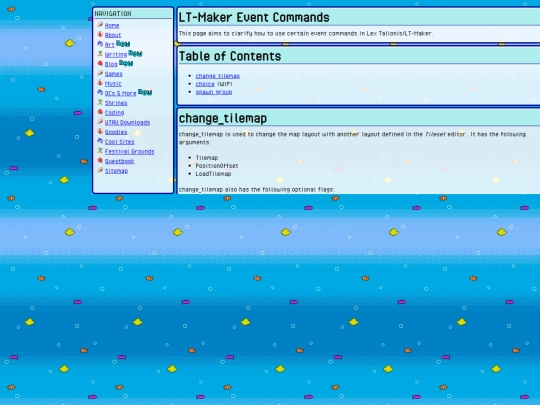Click the change_tilemap section heading

[x=223, y=118]
